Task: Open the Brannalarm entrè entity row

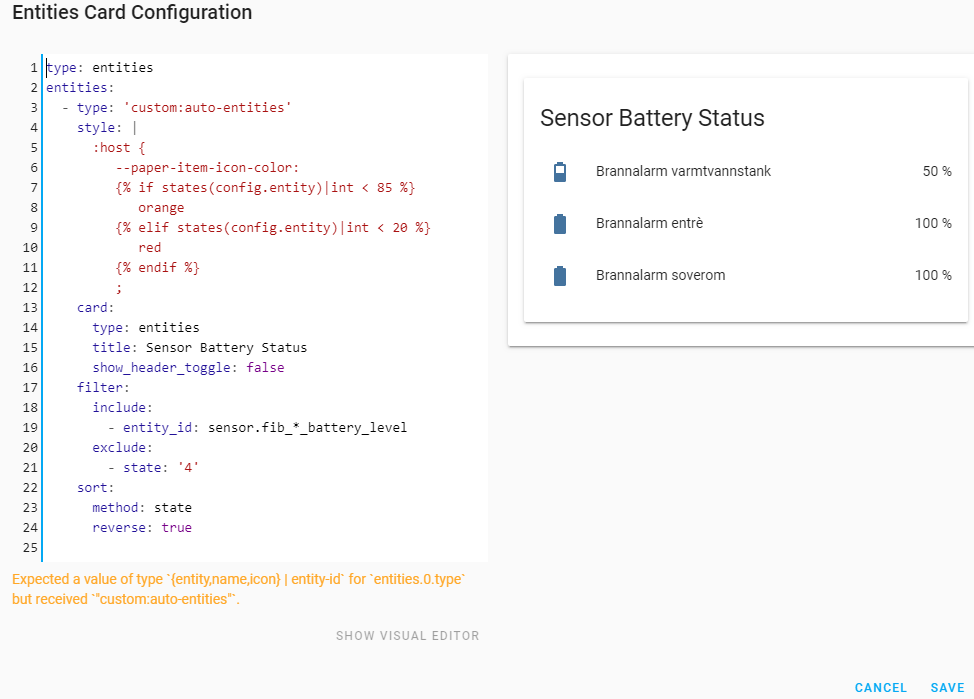Action: pyautogui.click(x=649, y=224)
